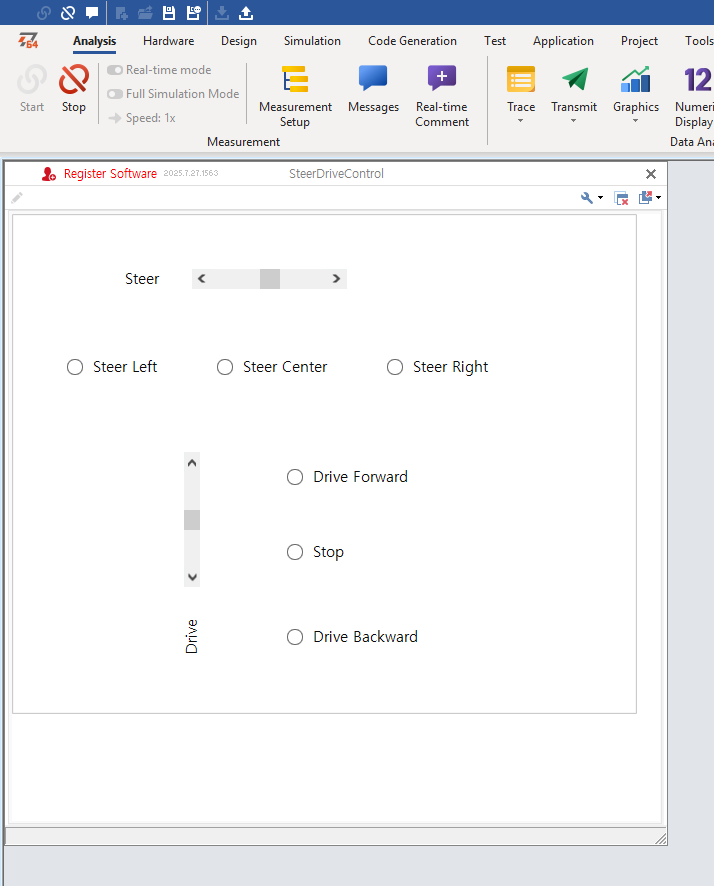This screenshot has width=714, height=886.
Task: Click the Steer slider right arrow
Action: click(337, 279)
